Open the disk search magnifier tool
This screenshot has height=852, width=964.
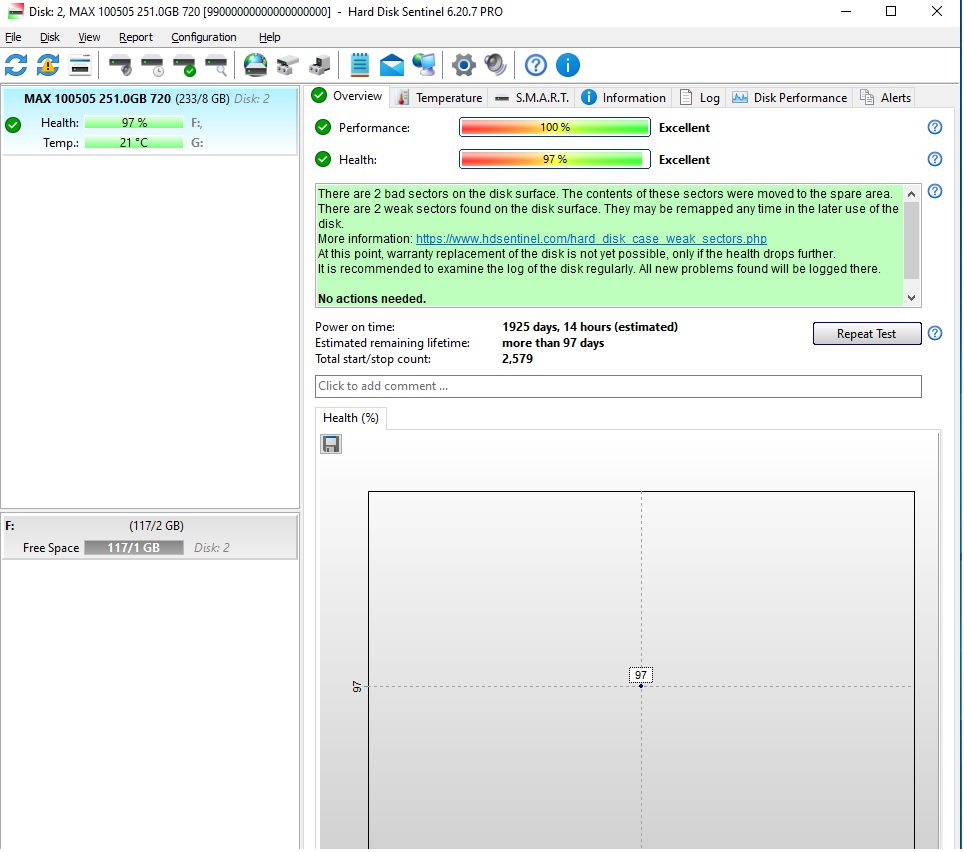tap(216, 65)
